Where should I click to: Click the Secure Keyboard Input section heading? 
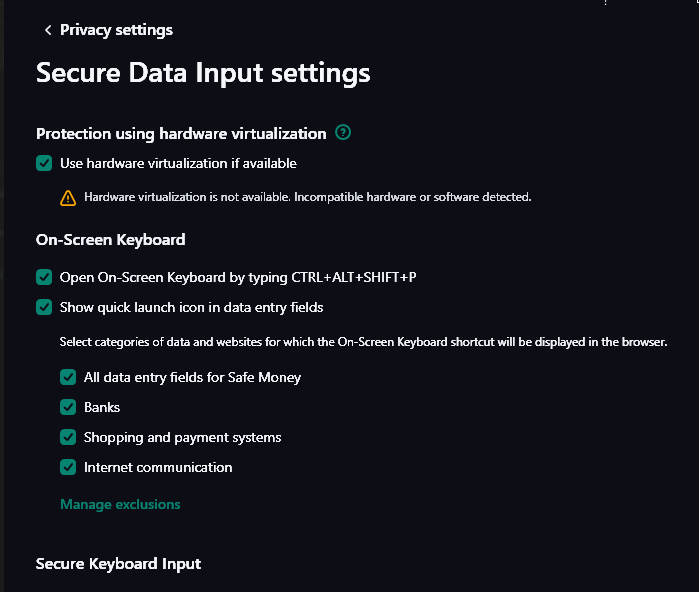click(118, 563)
